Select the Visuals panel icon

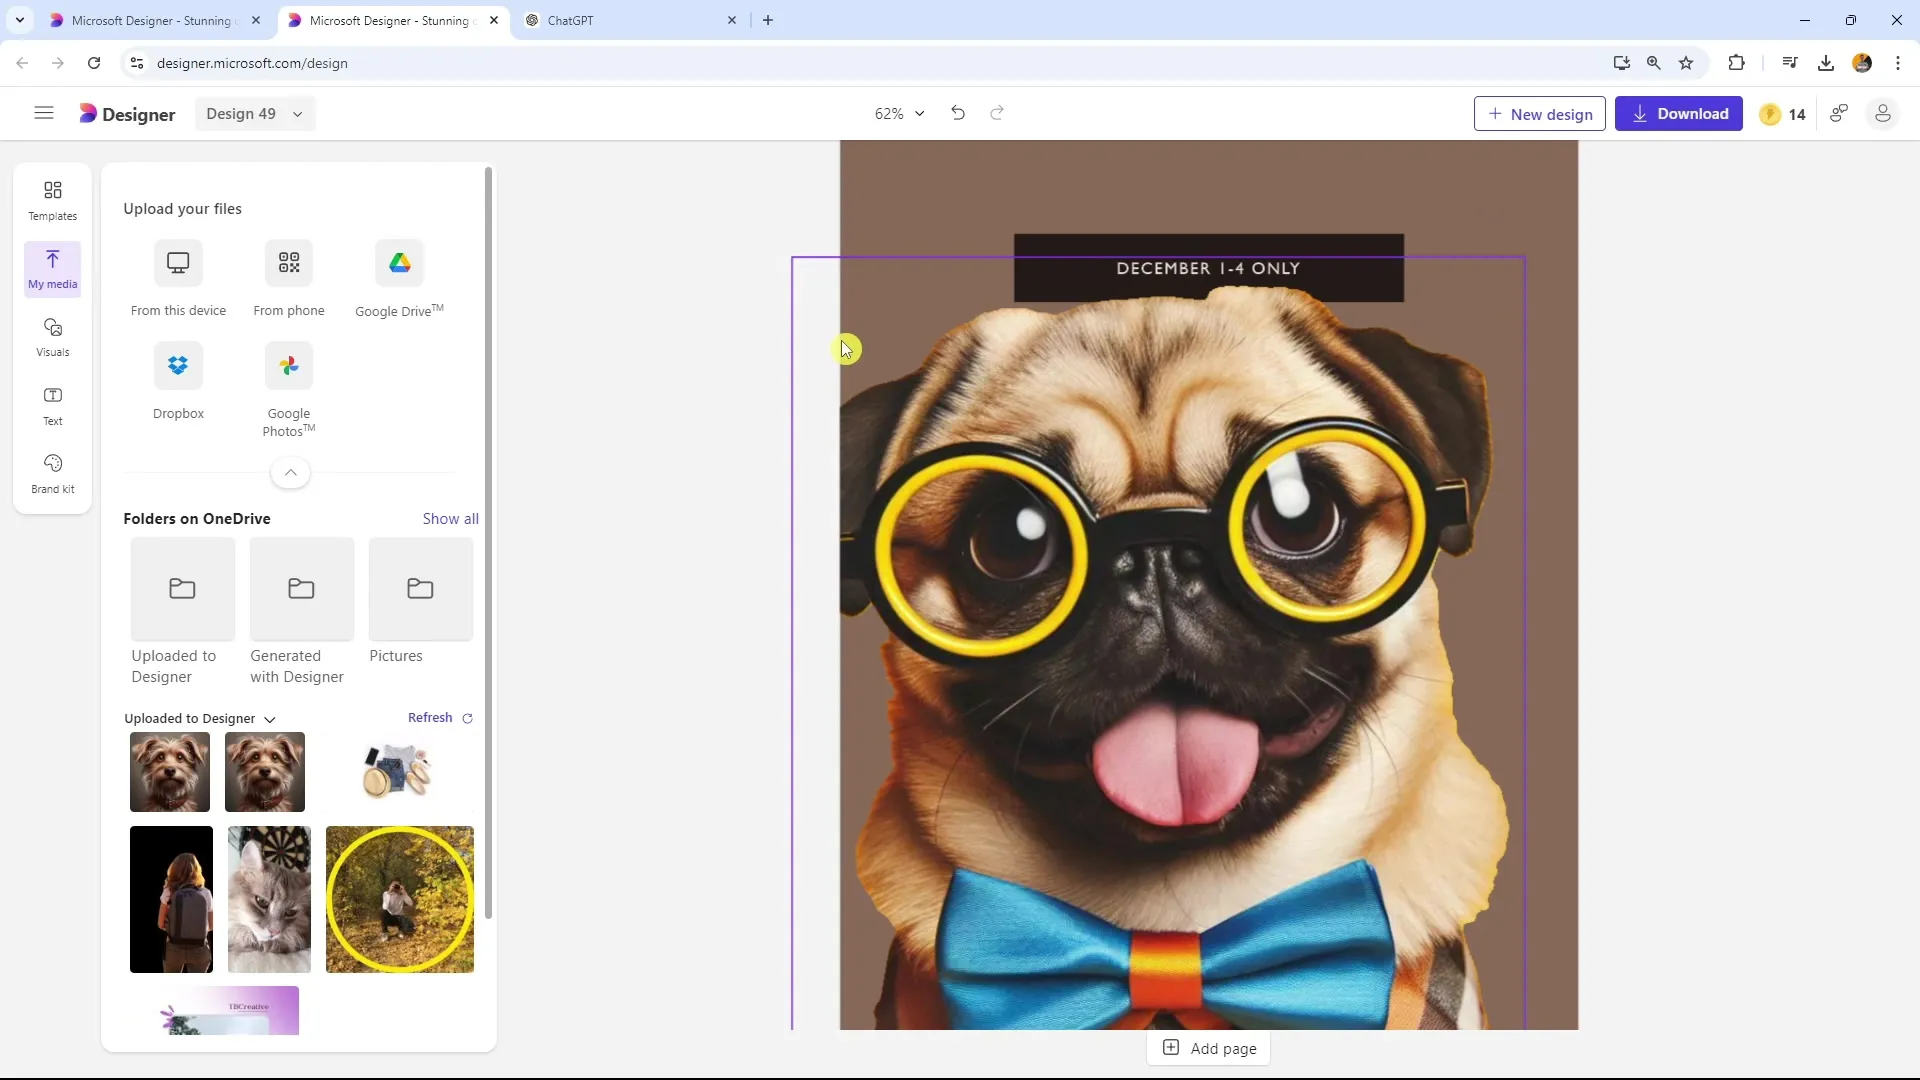click(53, 334)
